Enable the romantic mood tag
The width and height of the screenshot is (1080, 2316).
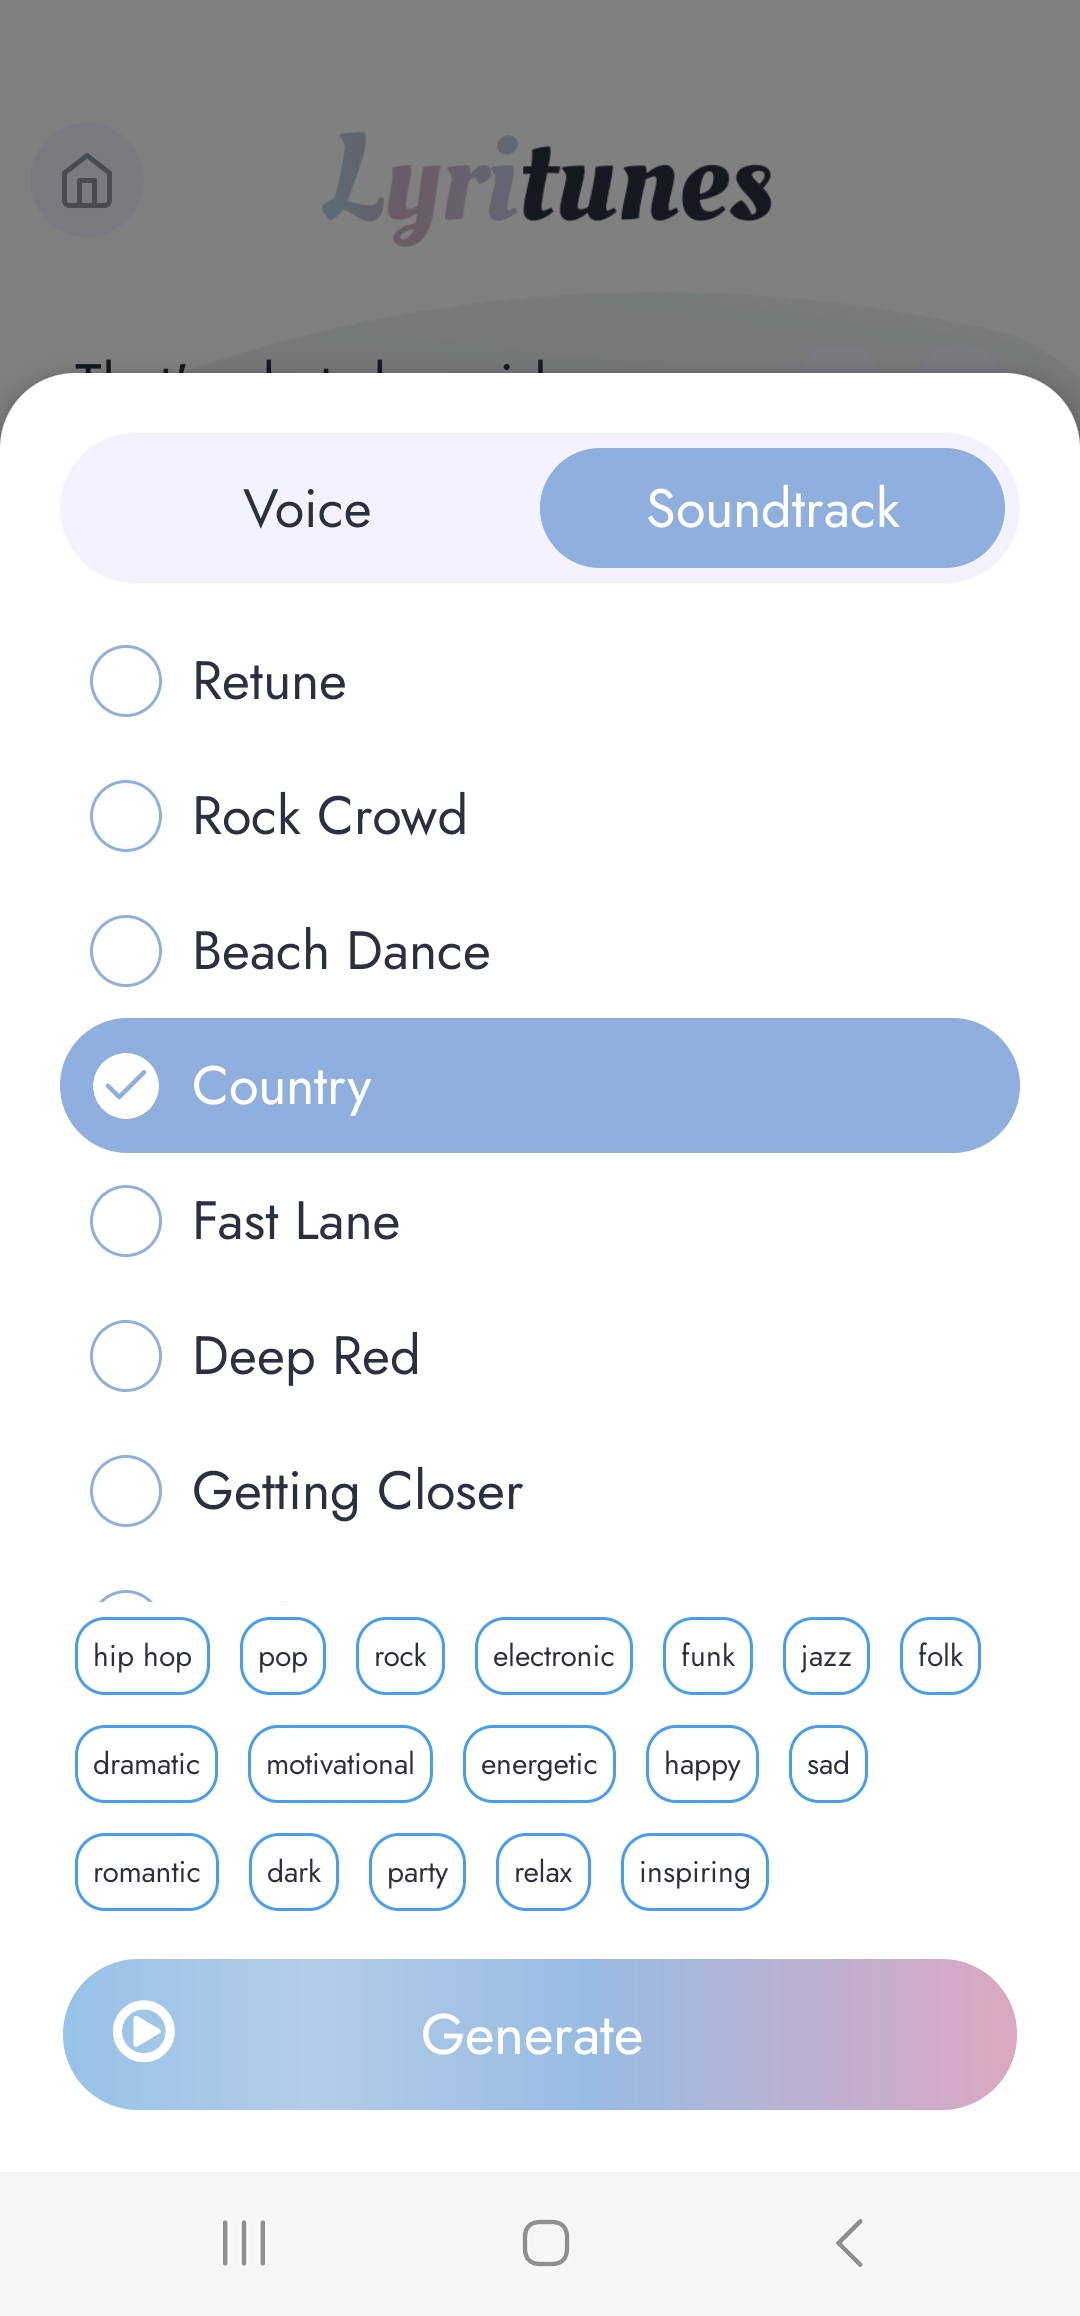[x=147, y=1872]
